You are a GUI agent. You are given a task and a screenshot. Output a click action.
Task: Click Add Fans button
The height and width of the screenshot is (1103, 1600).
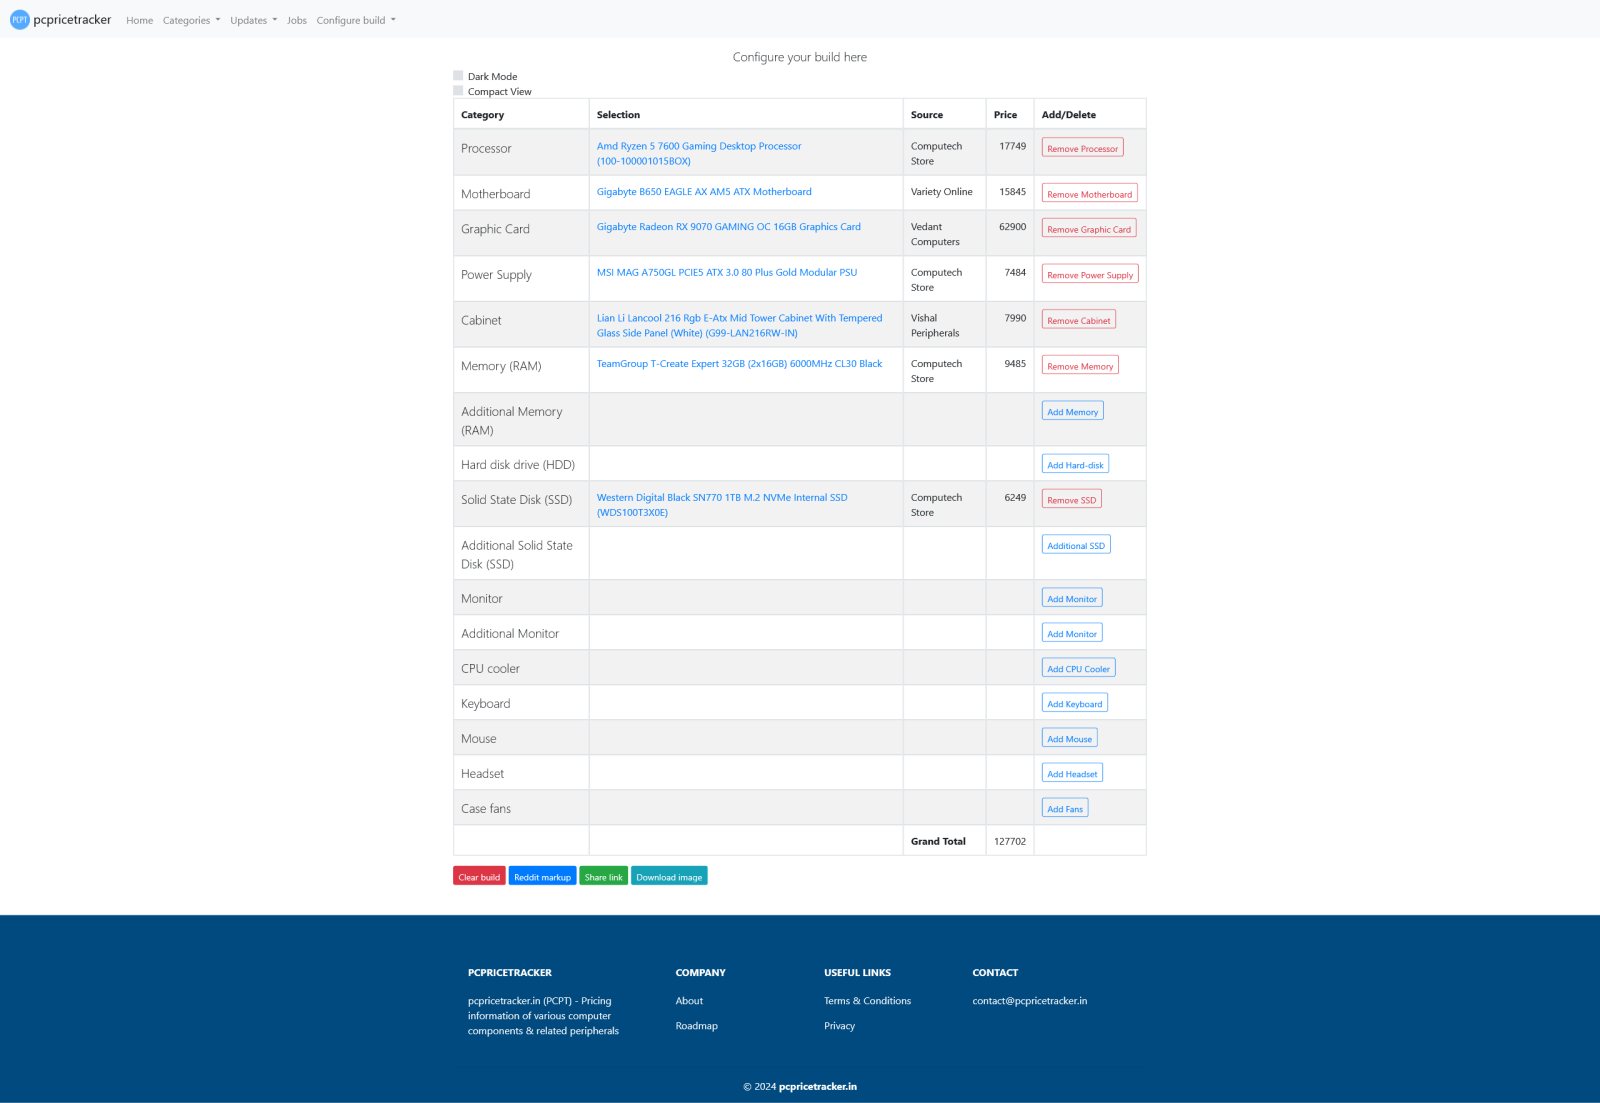(1065, 809)
